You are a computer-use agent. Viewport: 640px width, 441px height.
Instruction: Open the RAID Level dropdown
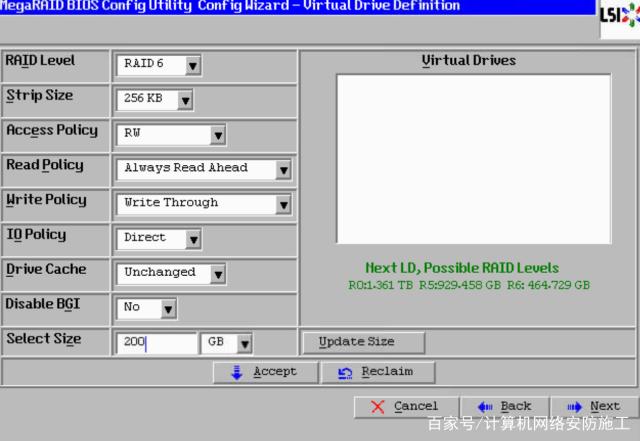coord(159,65)
